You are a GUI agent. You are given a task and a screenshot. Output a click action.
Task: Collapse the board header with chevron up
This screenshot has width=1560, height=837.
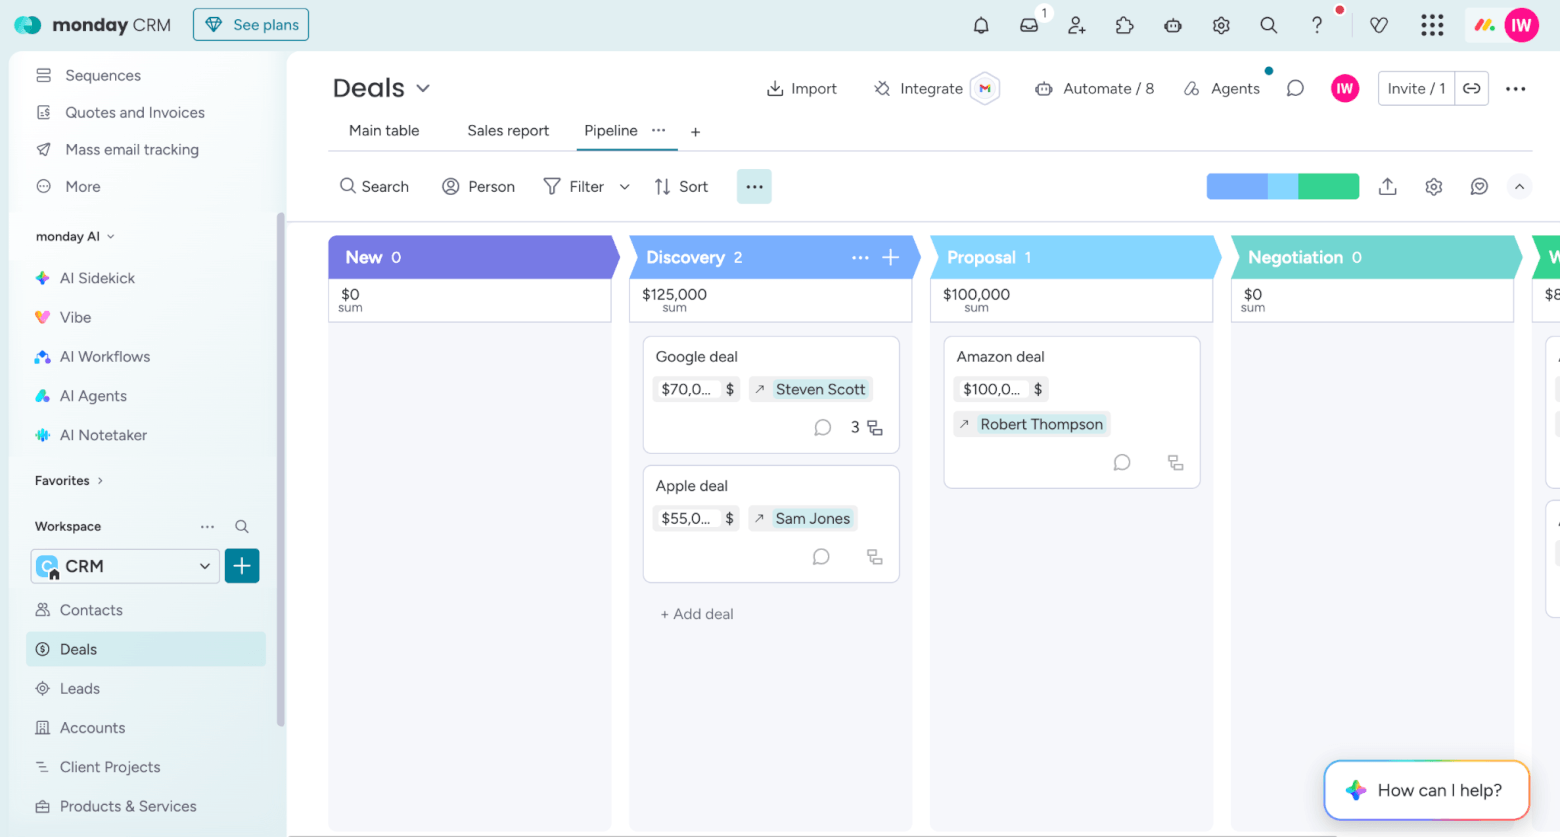1519,186
